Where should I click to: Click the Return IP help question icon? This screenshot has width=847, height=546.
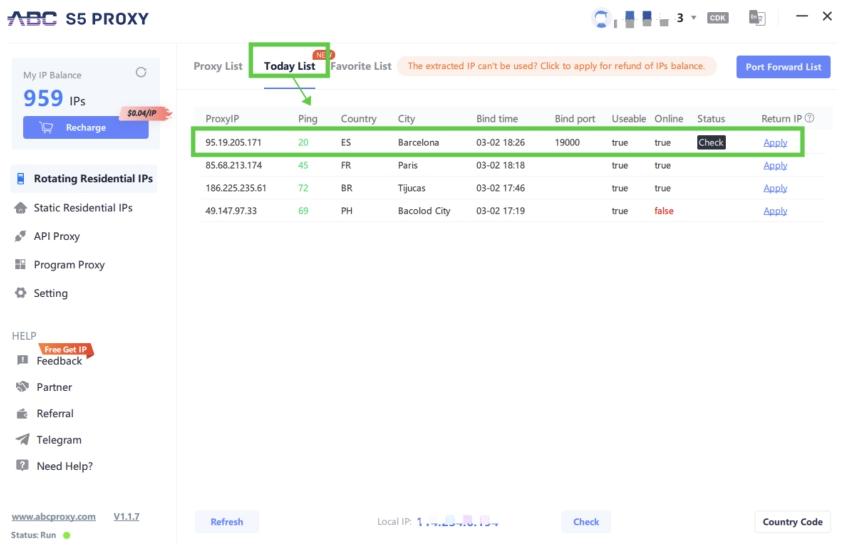[x=809, y=118]
